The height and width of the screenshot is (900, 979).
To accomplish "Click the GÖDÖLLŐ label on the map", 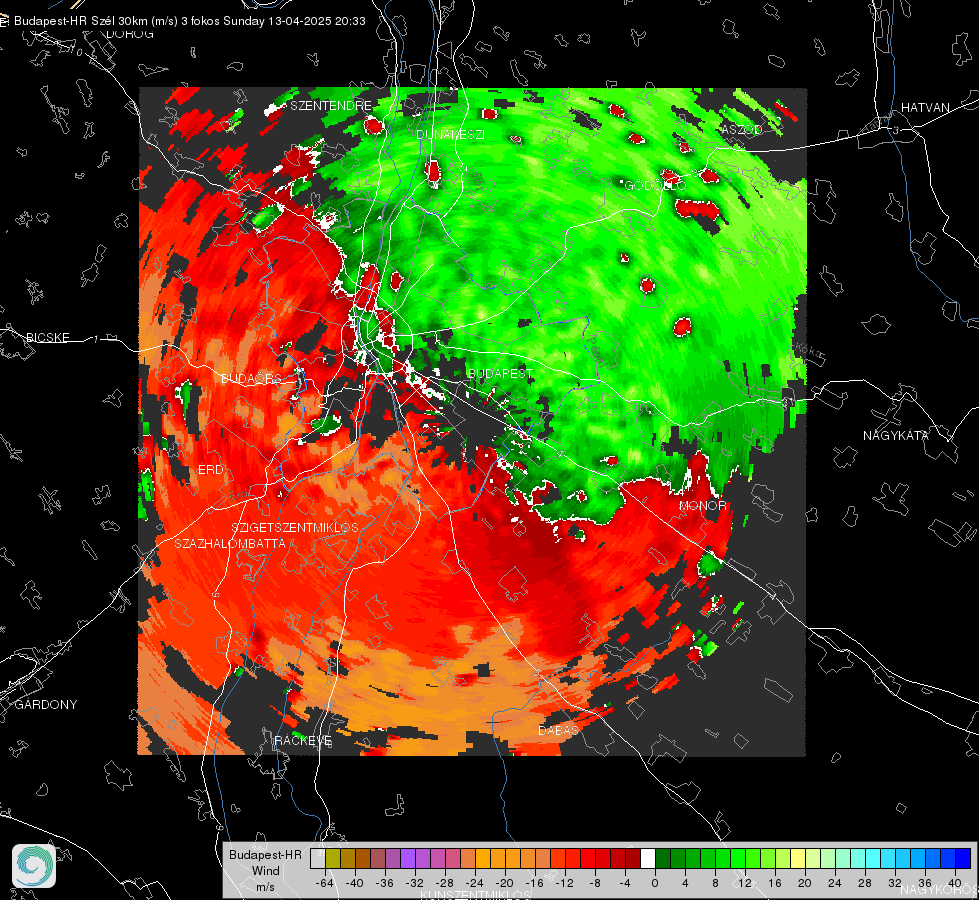I will [x=655, y=185].
